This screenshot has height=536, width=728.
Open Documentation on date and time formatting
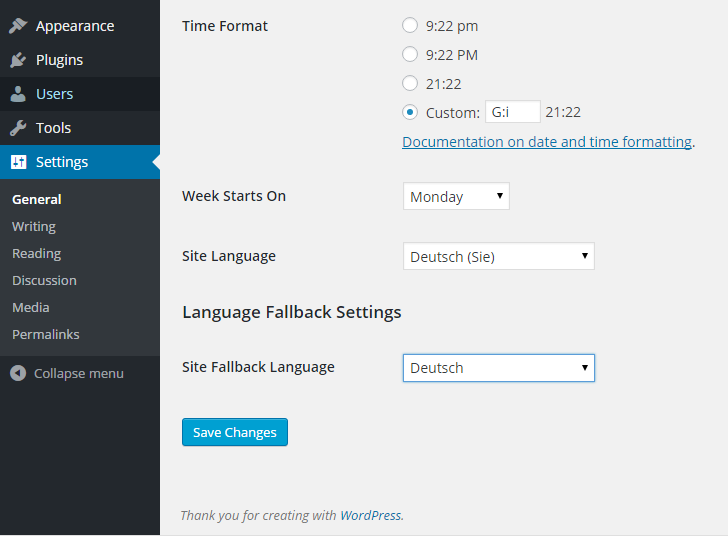click(x=547, y=142)
